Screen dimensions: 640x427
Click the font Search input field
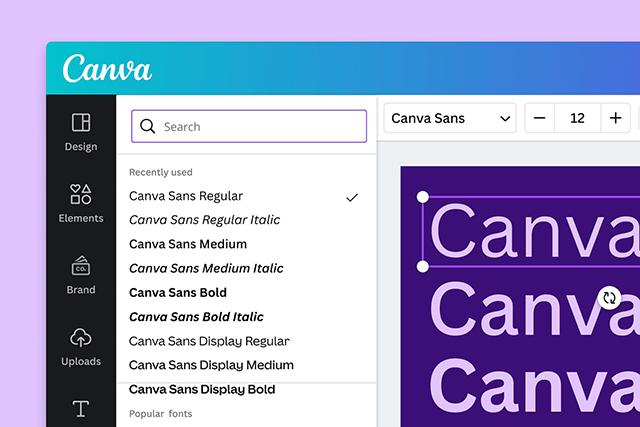pos(249,127)
